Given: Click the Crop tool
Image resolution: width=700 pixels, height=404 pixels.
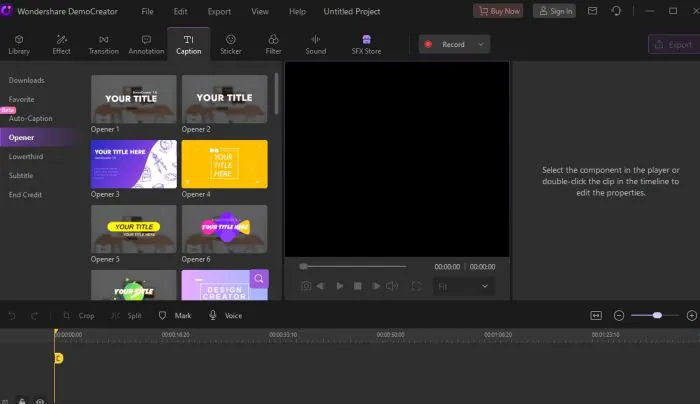Looking at the screenshot, I should [79, 316].
